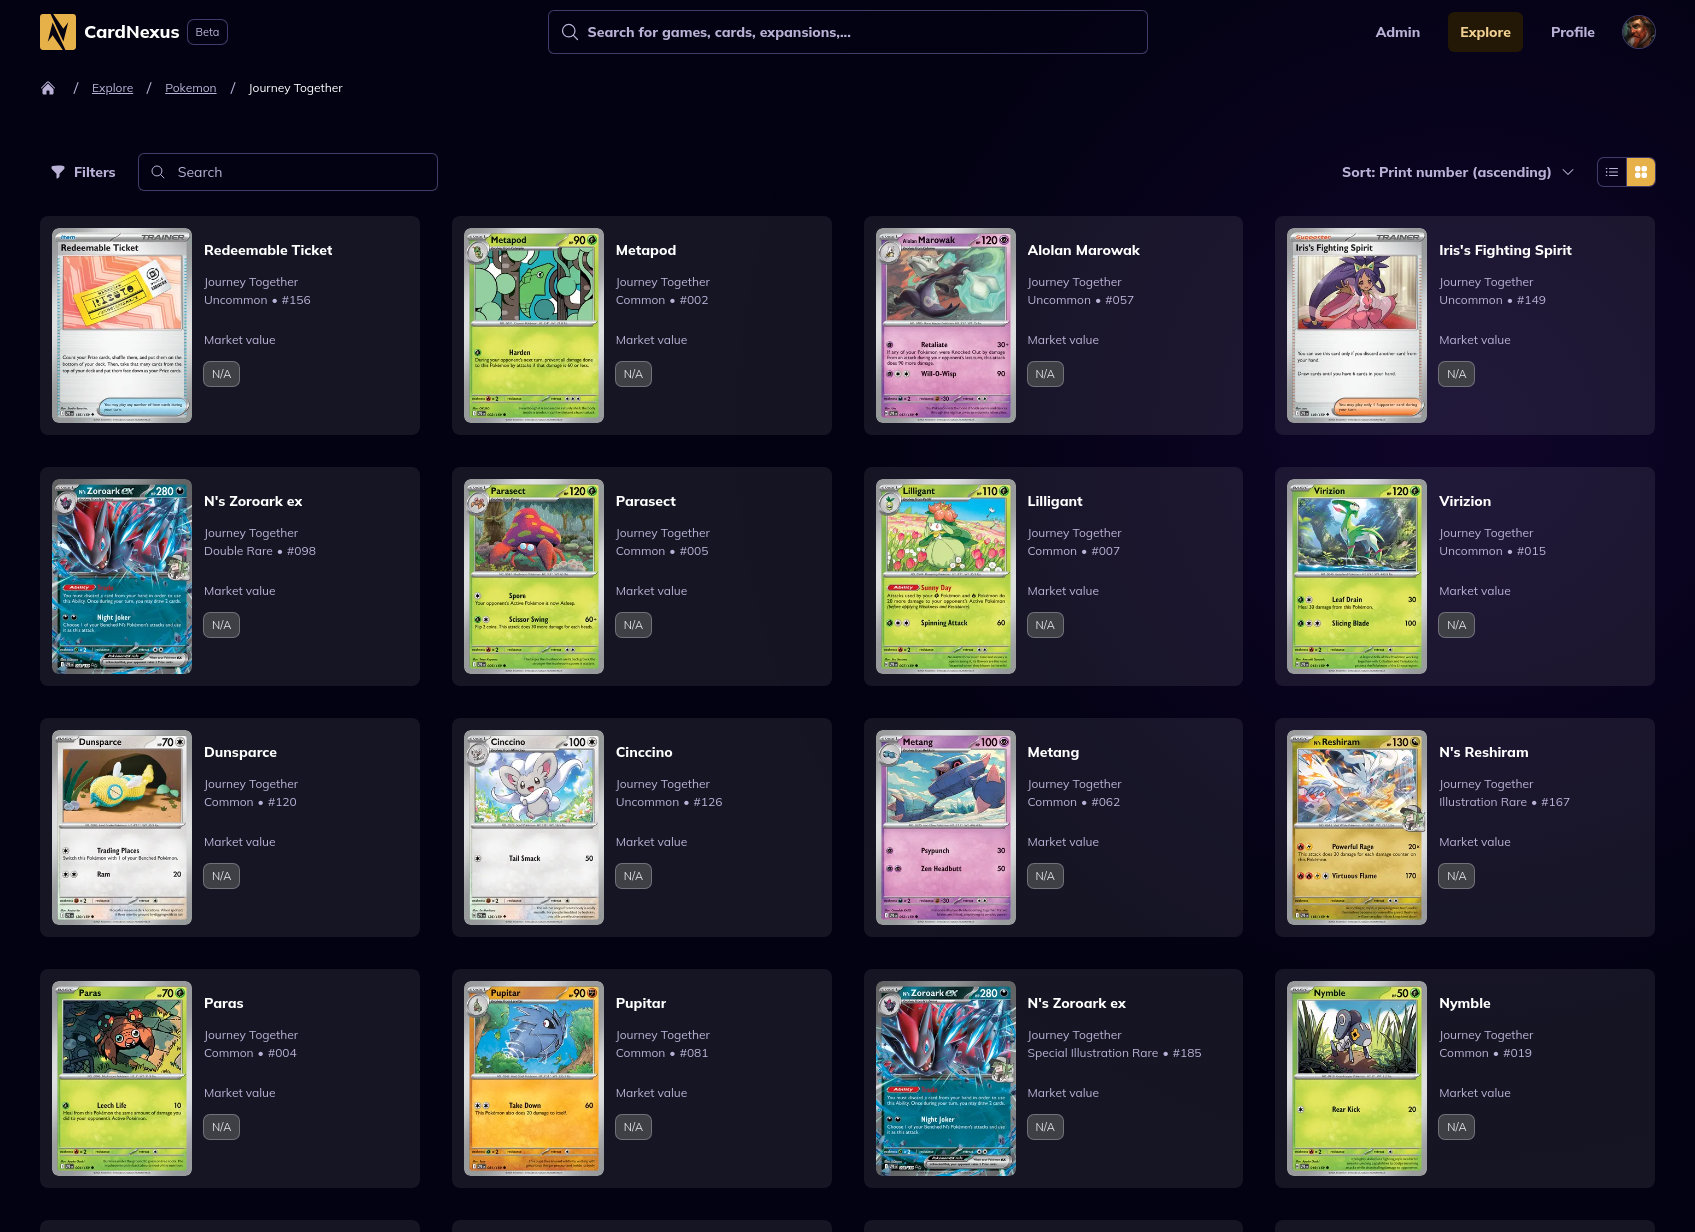This screenshot has height=1232, width=1695.
Task: Open the Profile navigation item
Action: point(1572,32)
